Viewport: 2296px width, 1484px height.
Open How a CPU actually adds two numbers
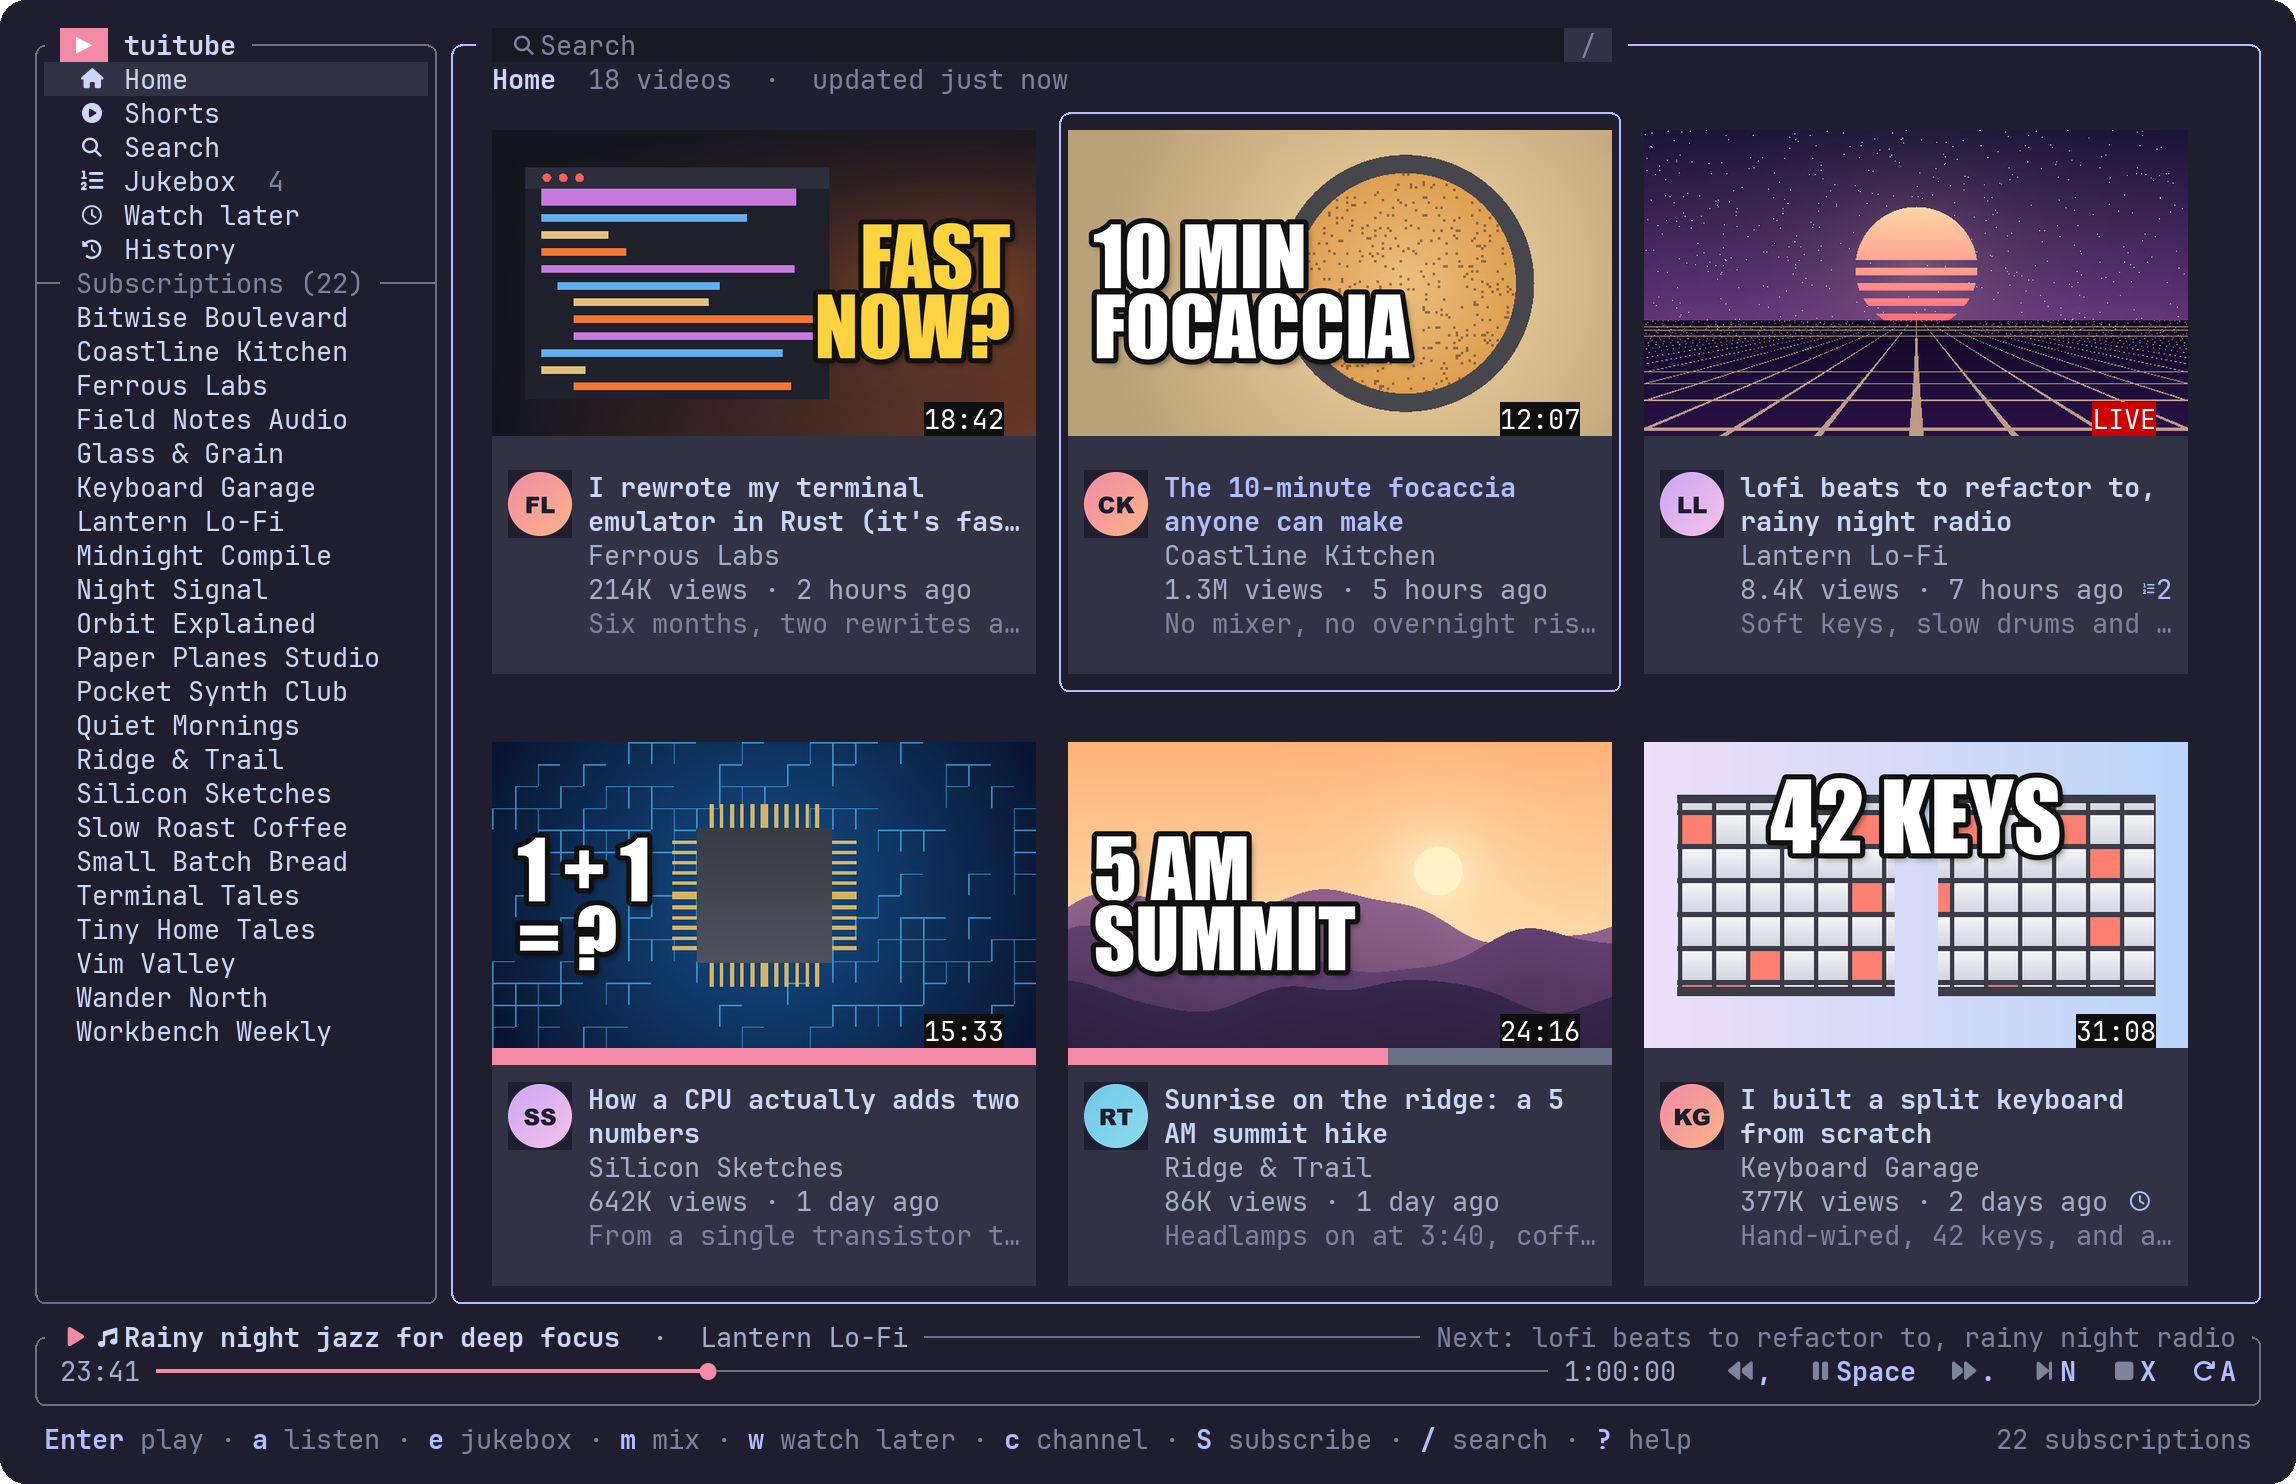tap(804, 1117)
